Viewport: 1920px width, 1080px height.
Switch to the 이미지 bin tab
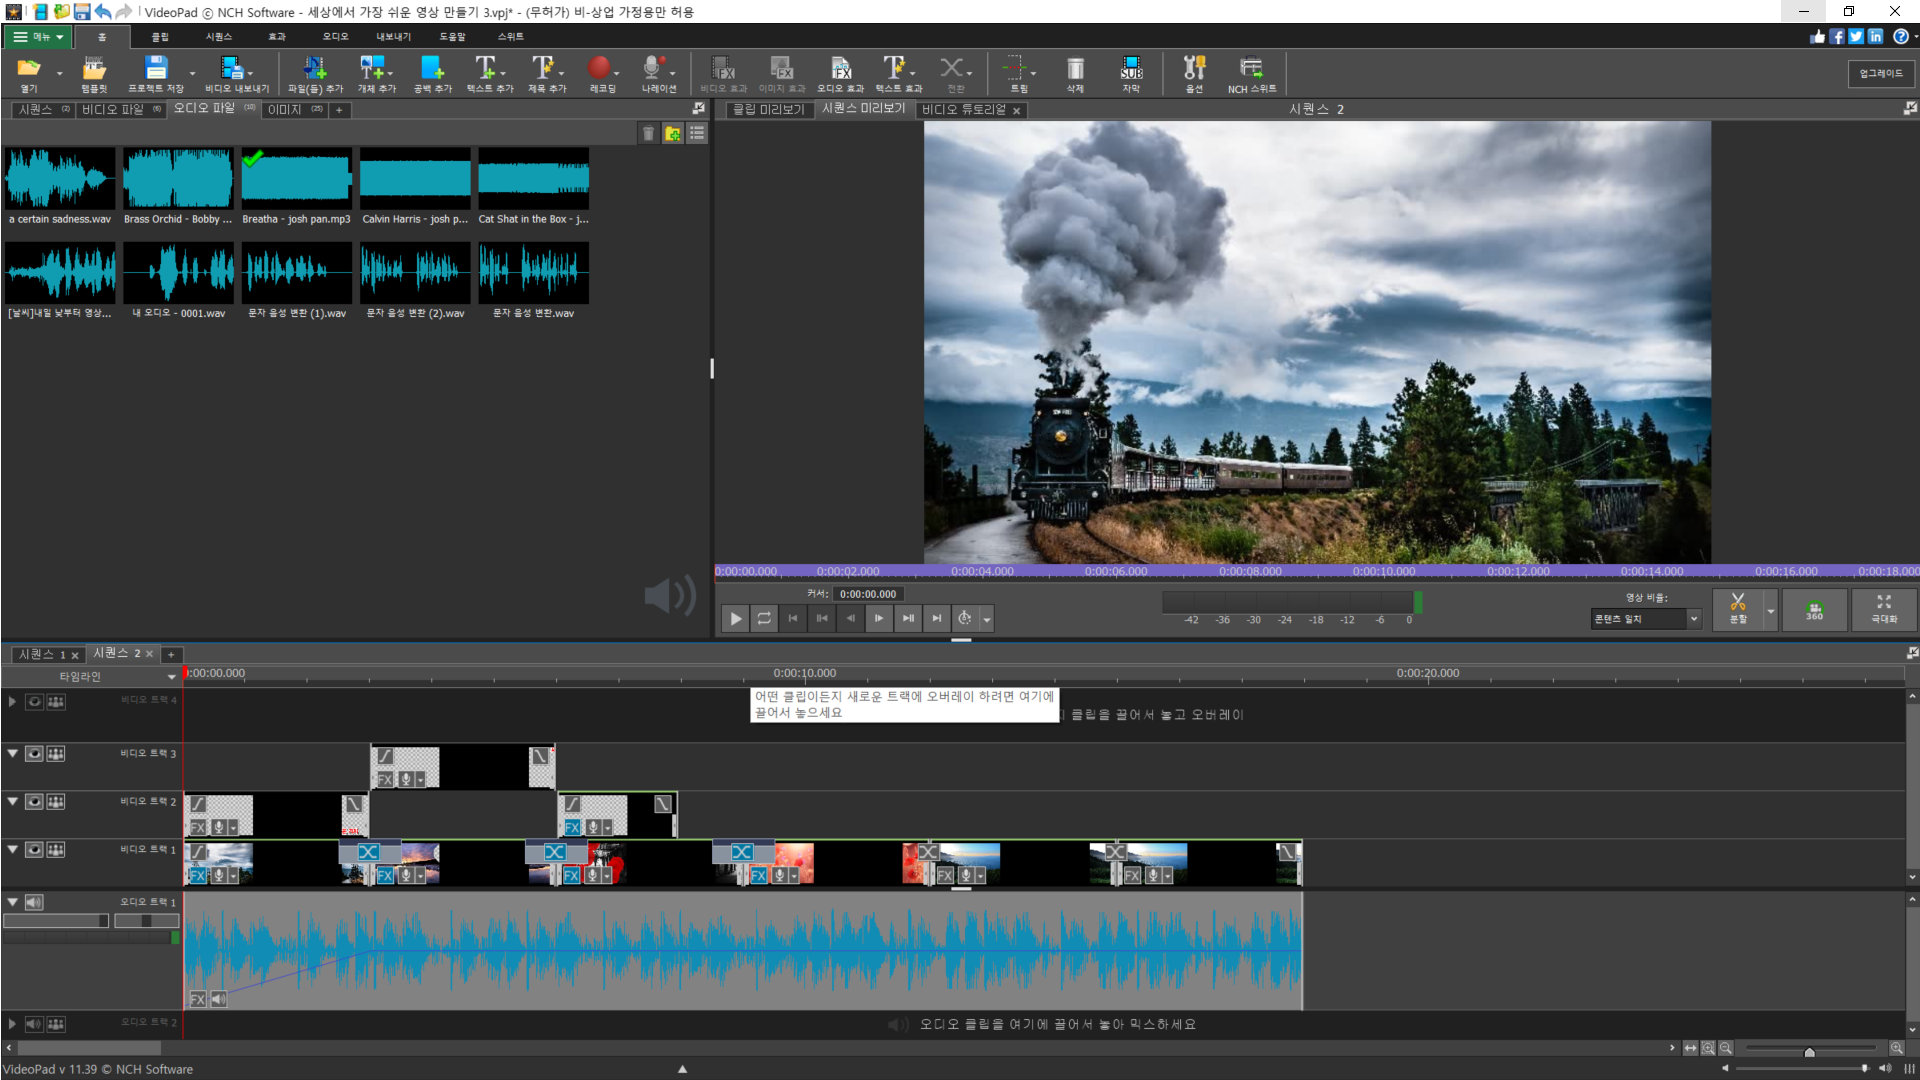tap(285, 110)
